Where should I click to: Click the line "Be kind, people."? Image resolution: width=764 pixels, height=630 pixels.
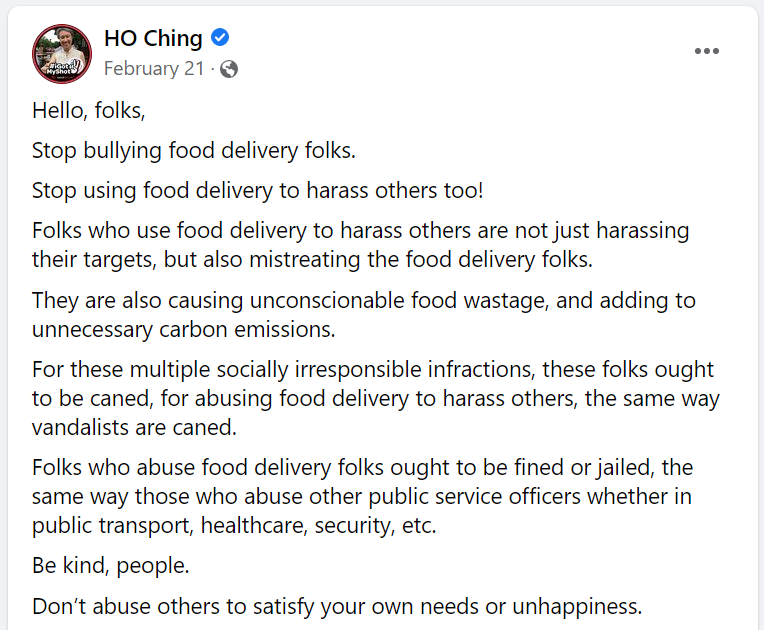[111, 566]
